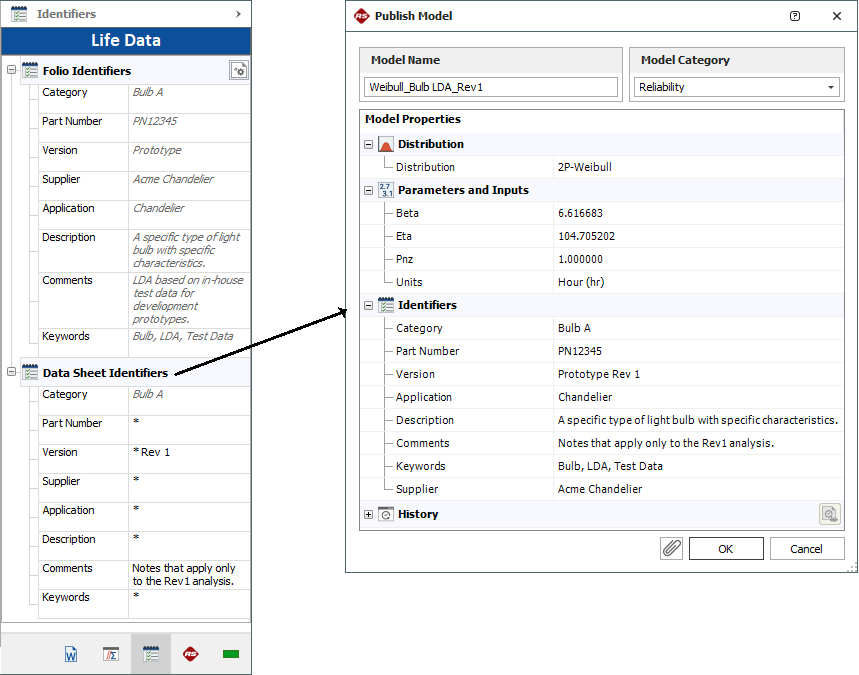Select the Identifiers page icon in bottom bar
The image size is (859, 675).
151,654
